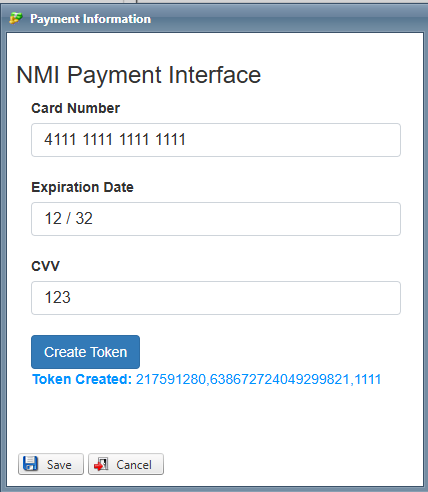This screenshot has width=428, height=492.
Task: Click the red arrow door icon on Cancel
Action: (101, 464)
